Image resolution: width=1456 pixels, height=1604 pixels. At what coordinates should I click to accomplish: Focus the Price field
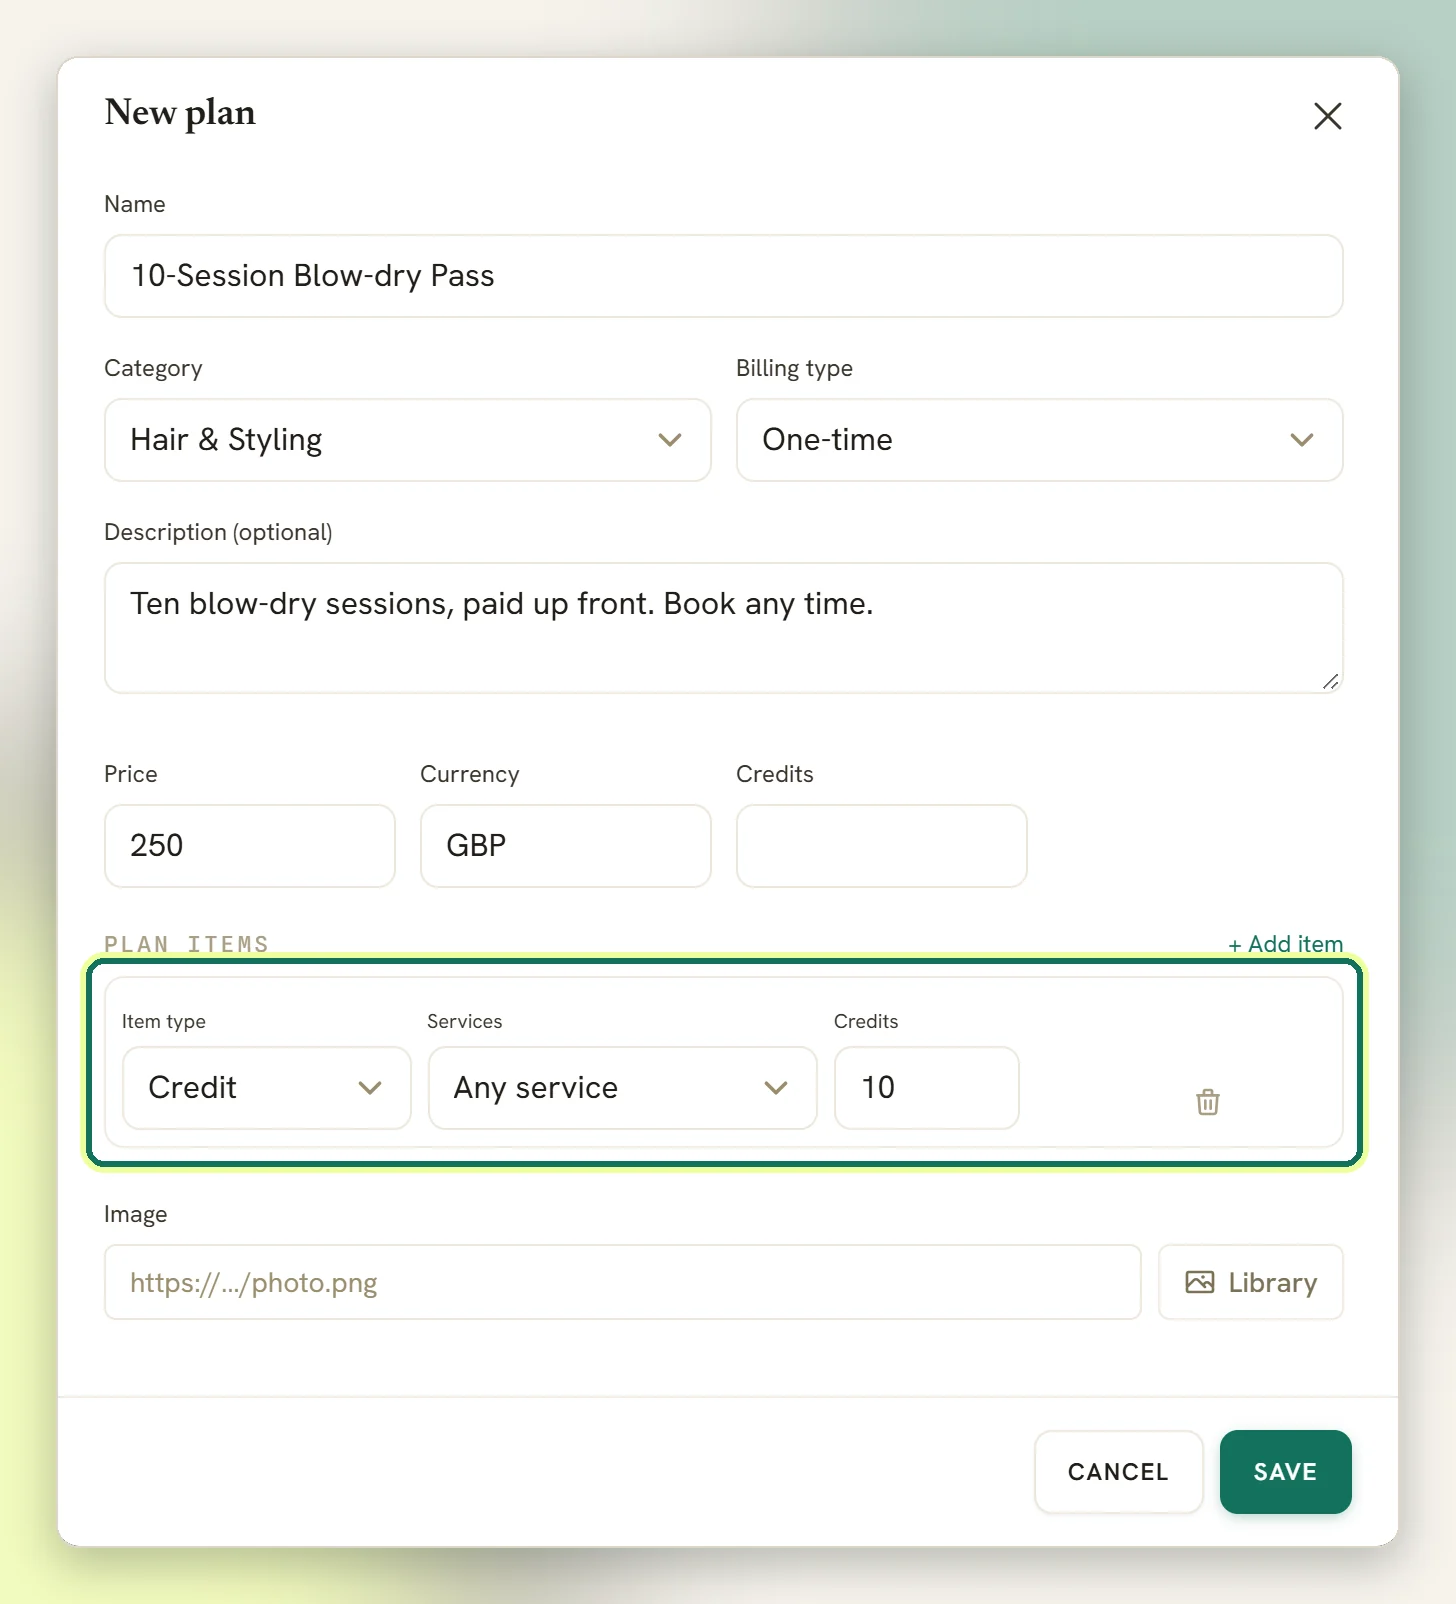click(249, 846)
